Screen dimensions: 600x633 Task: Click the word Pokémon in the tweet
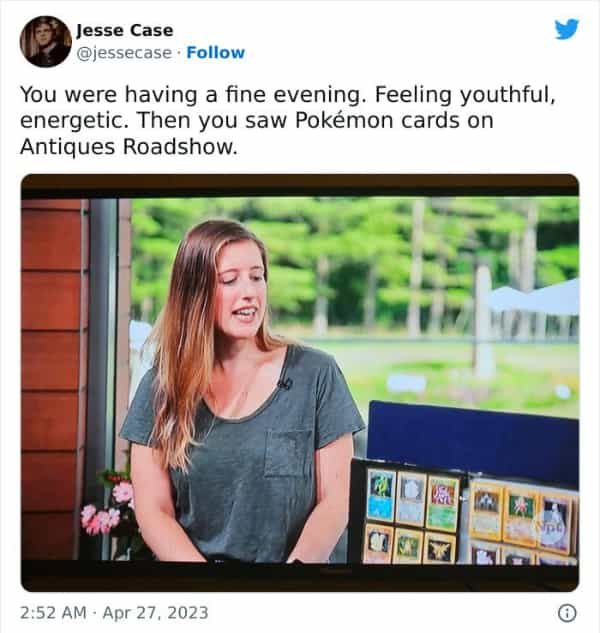click(344, 120)
